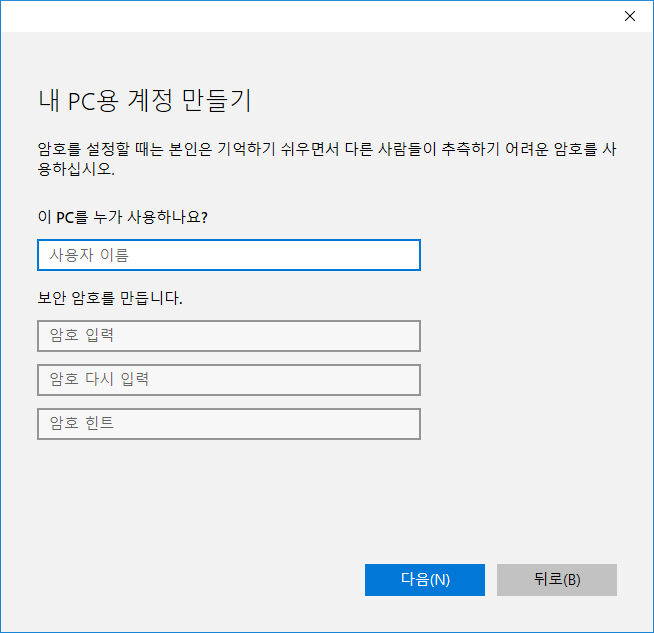Proceed using the blue Next button
Screen dimensions: 654x633
coord(424,580)
